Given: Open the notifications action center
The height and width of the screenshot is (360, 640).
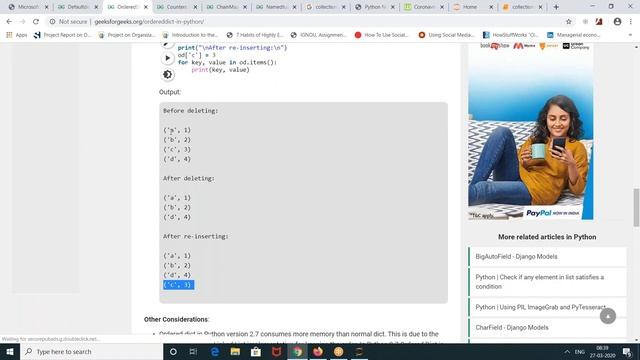Looking at the screenshot, I should pos(627,351).
